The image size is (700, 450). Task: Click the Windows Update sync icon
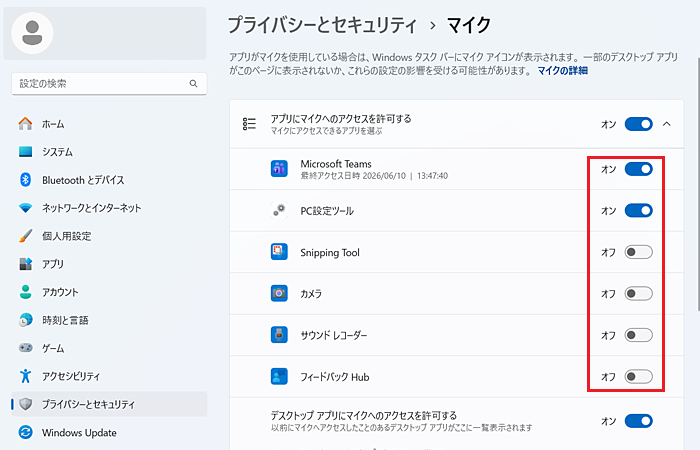[25, 432]
